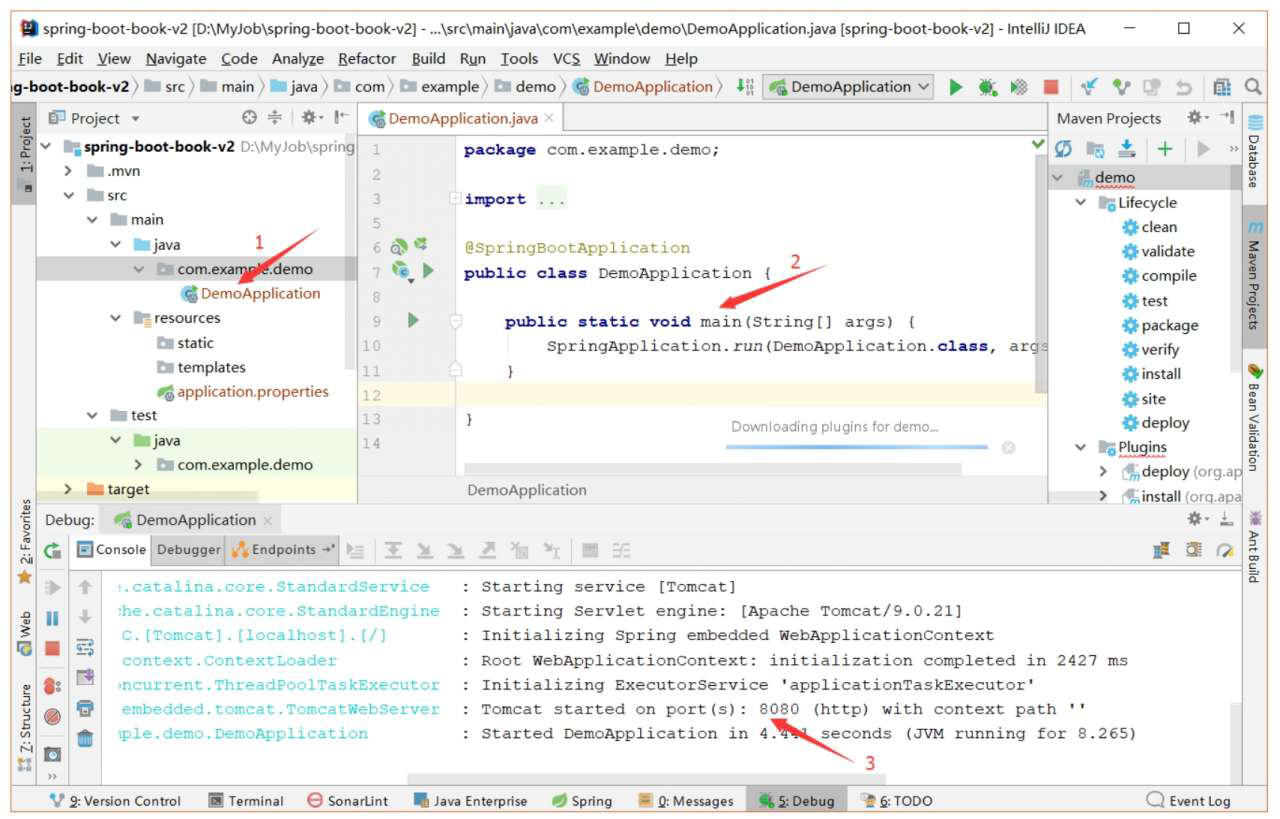Download Maven sources icon
This screenshot has height=819, width=1280.
tap(1127, 148)
